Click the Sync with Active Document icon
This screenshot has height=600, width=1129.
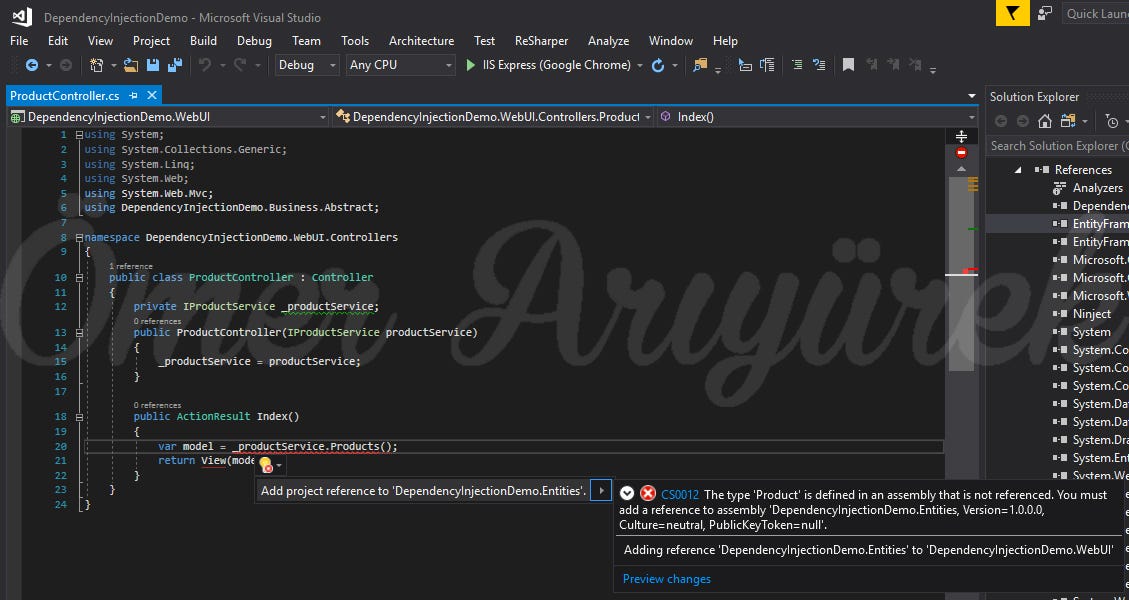(1068, 121)
